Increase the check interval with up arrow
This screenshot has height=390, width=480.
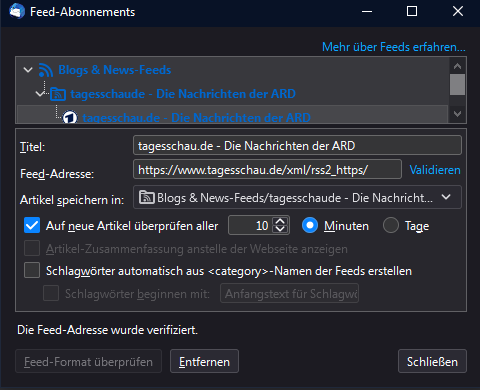(x=280, y=221)
